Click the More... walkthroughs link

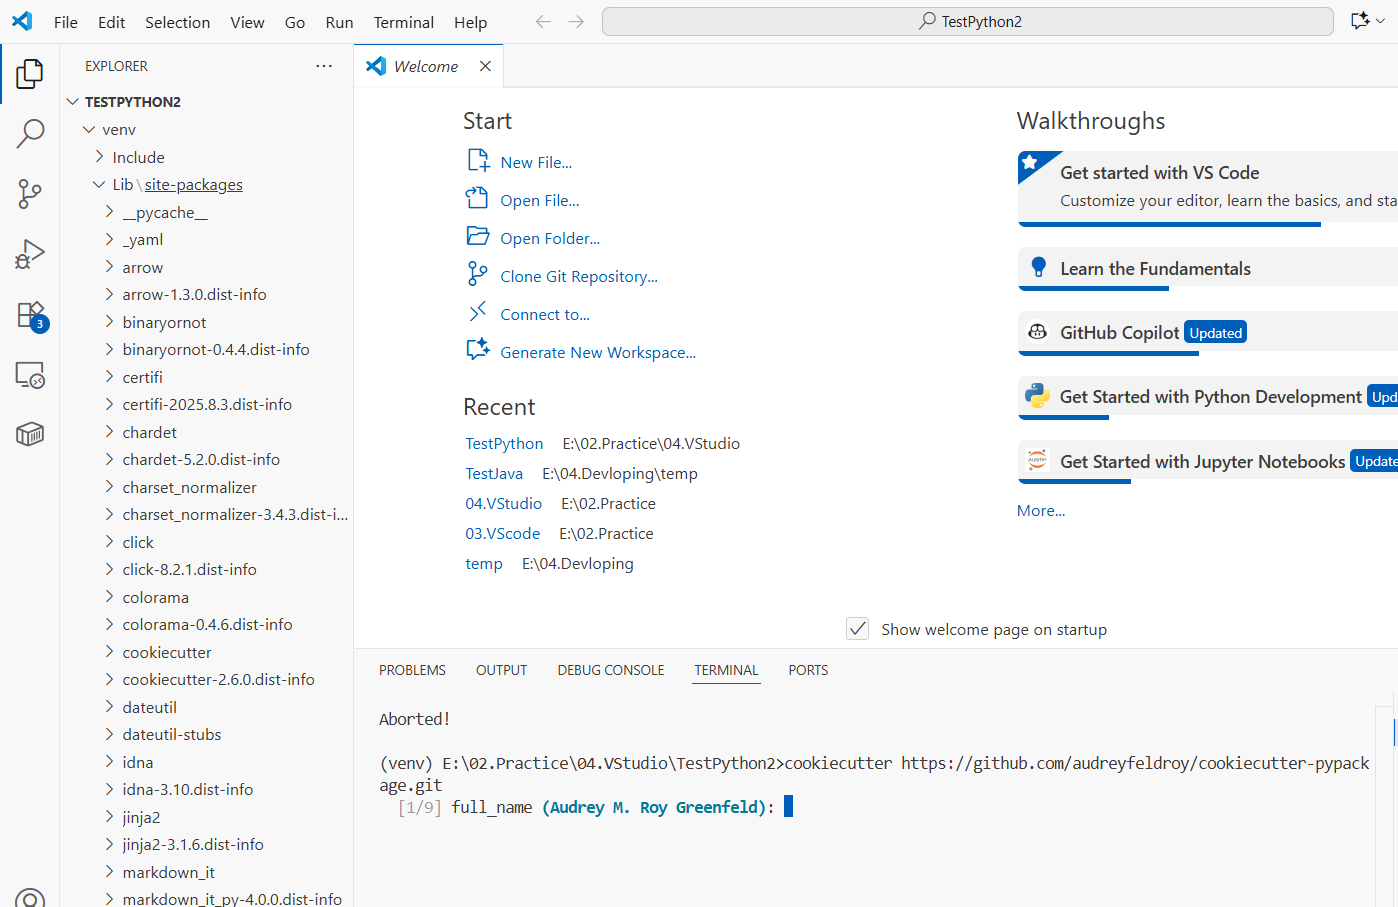point(1041,510)
